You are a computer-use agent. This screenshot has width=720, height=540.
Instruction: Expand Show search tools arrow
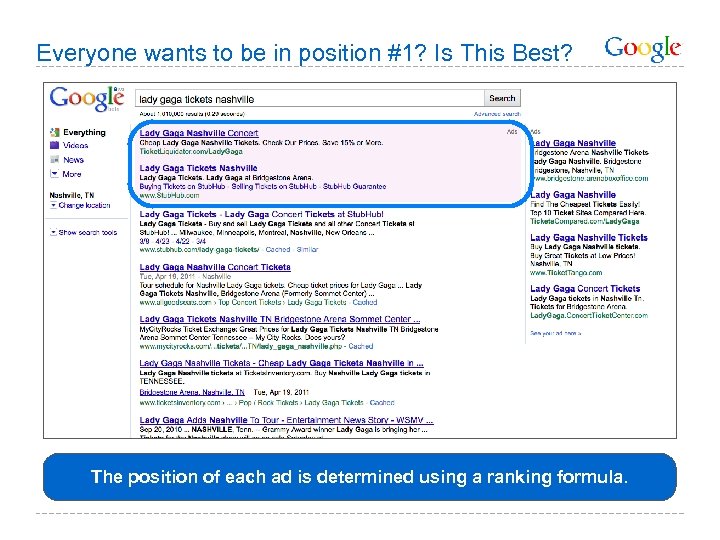coord(53,232)
